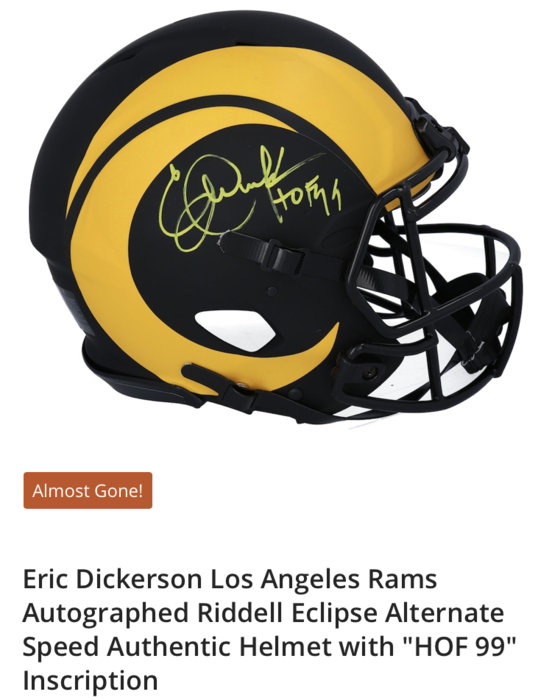Click the yellow autograph on the helmet

223,196
